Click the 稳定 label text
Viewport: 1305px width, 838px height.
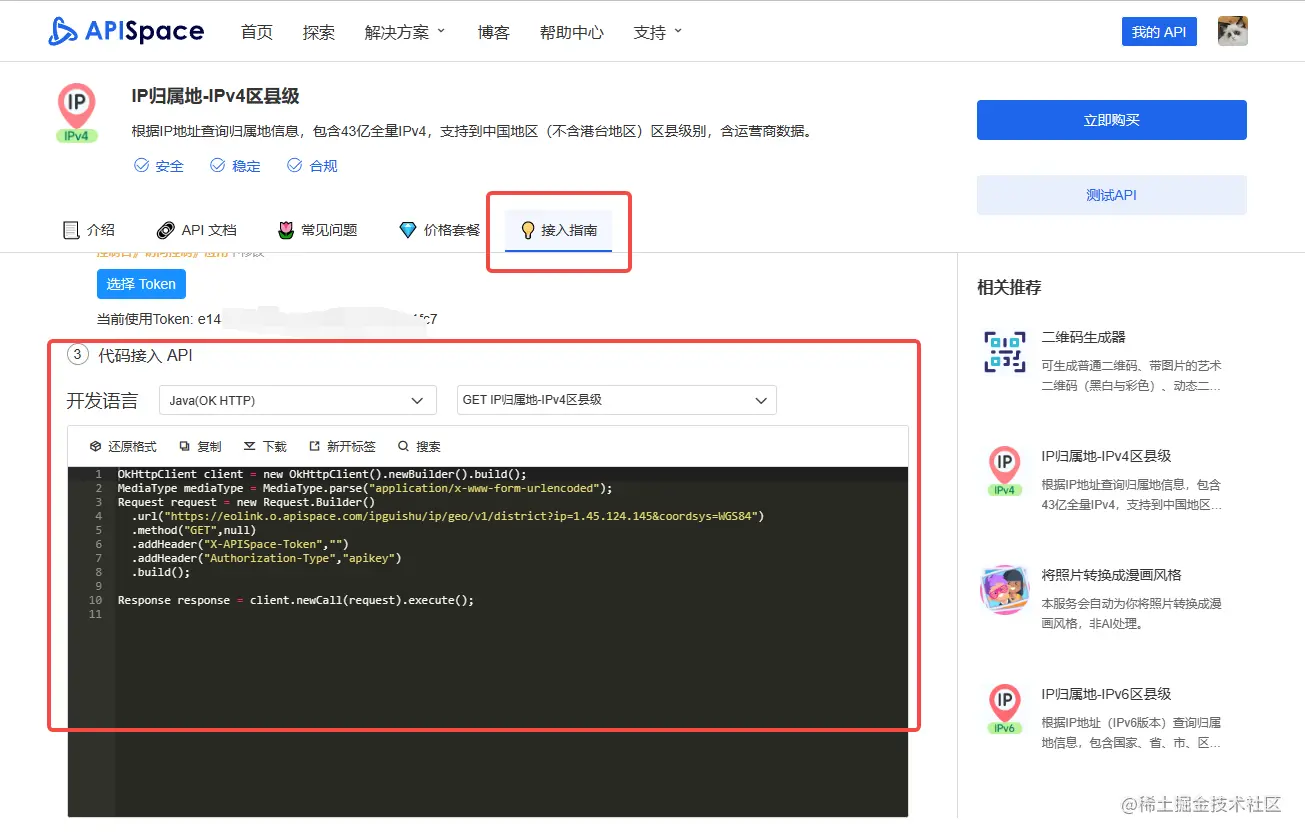(246, 166)
